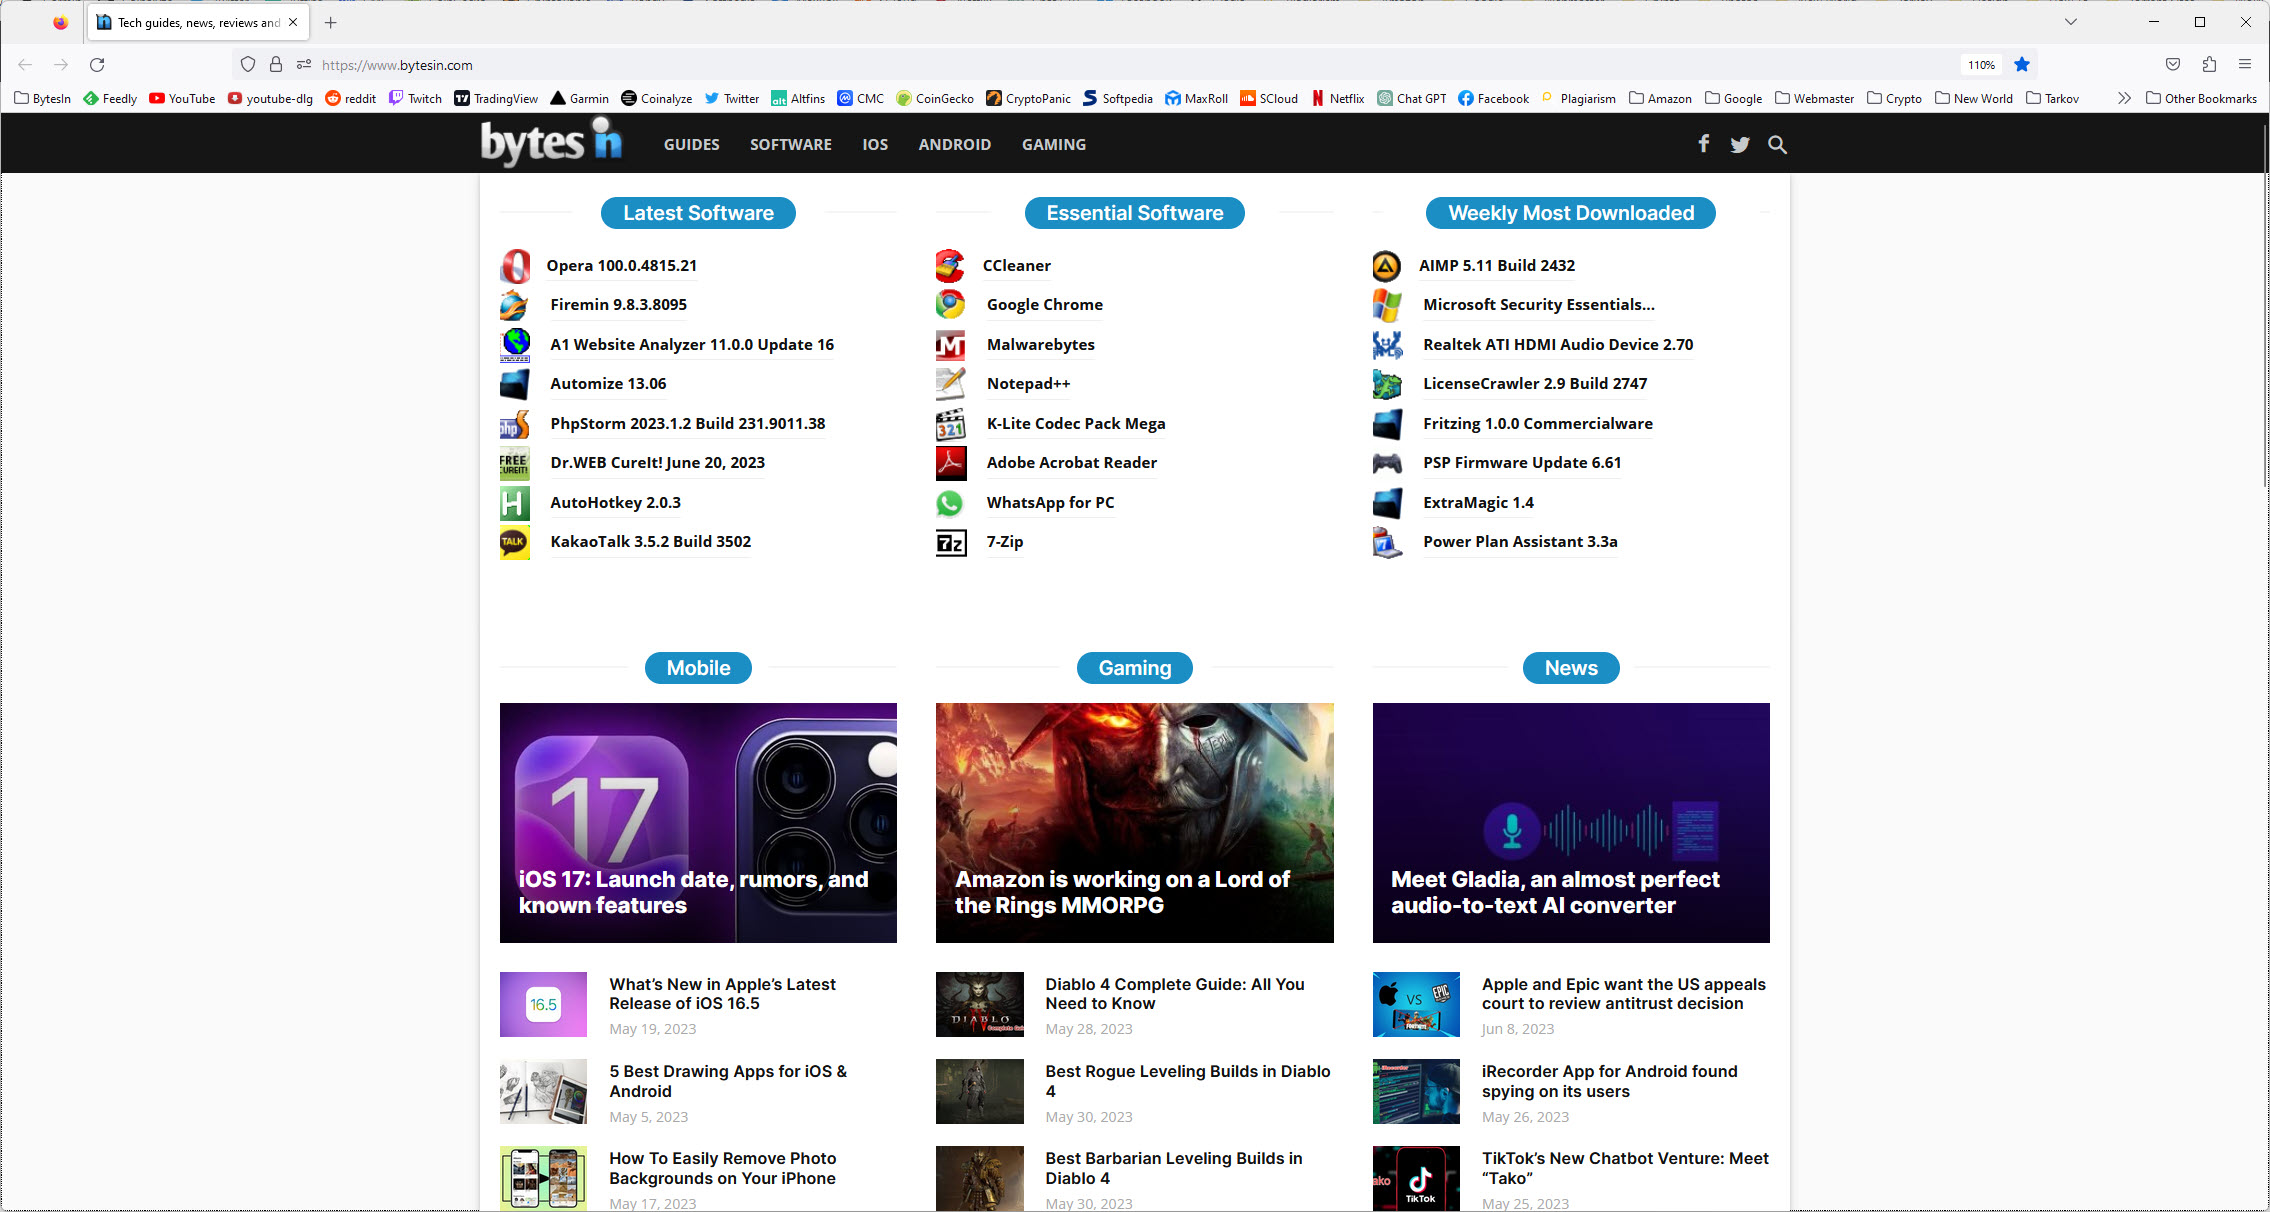Screen dimensions: 2270x1212
Task: Open the Save to Pocket icon
Action: coord(2173,65)
